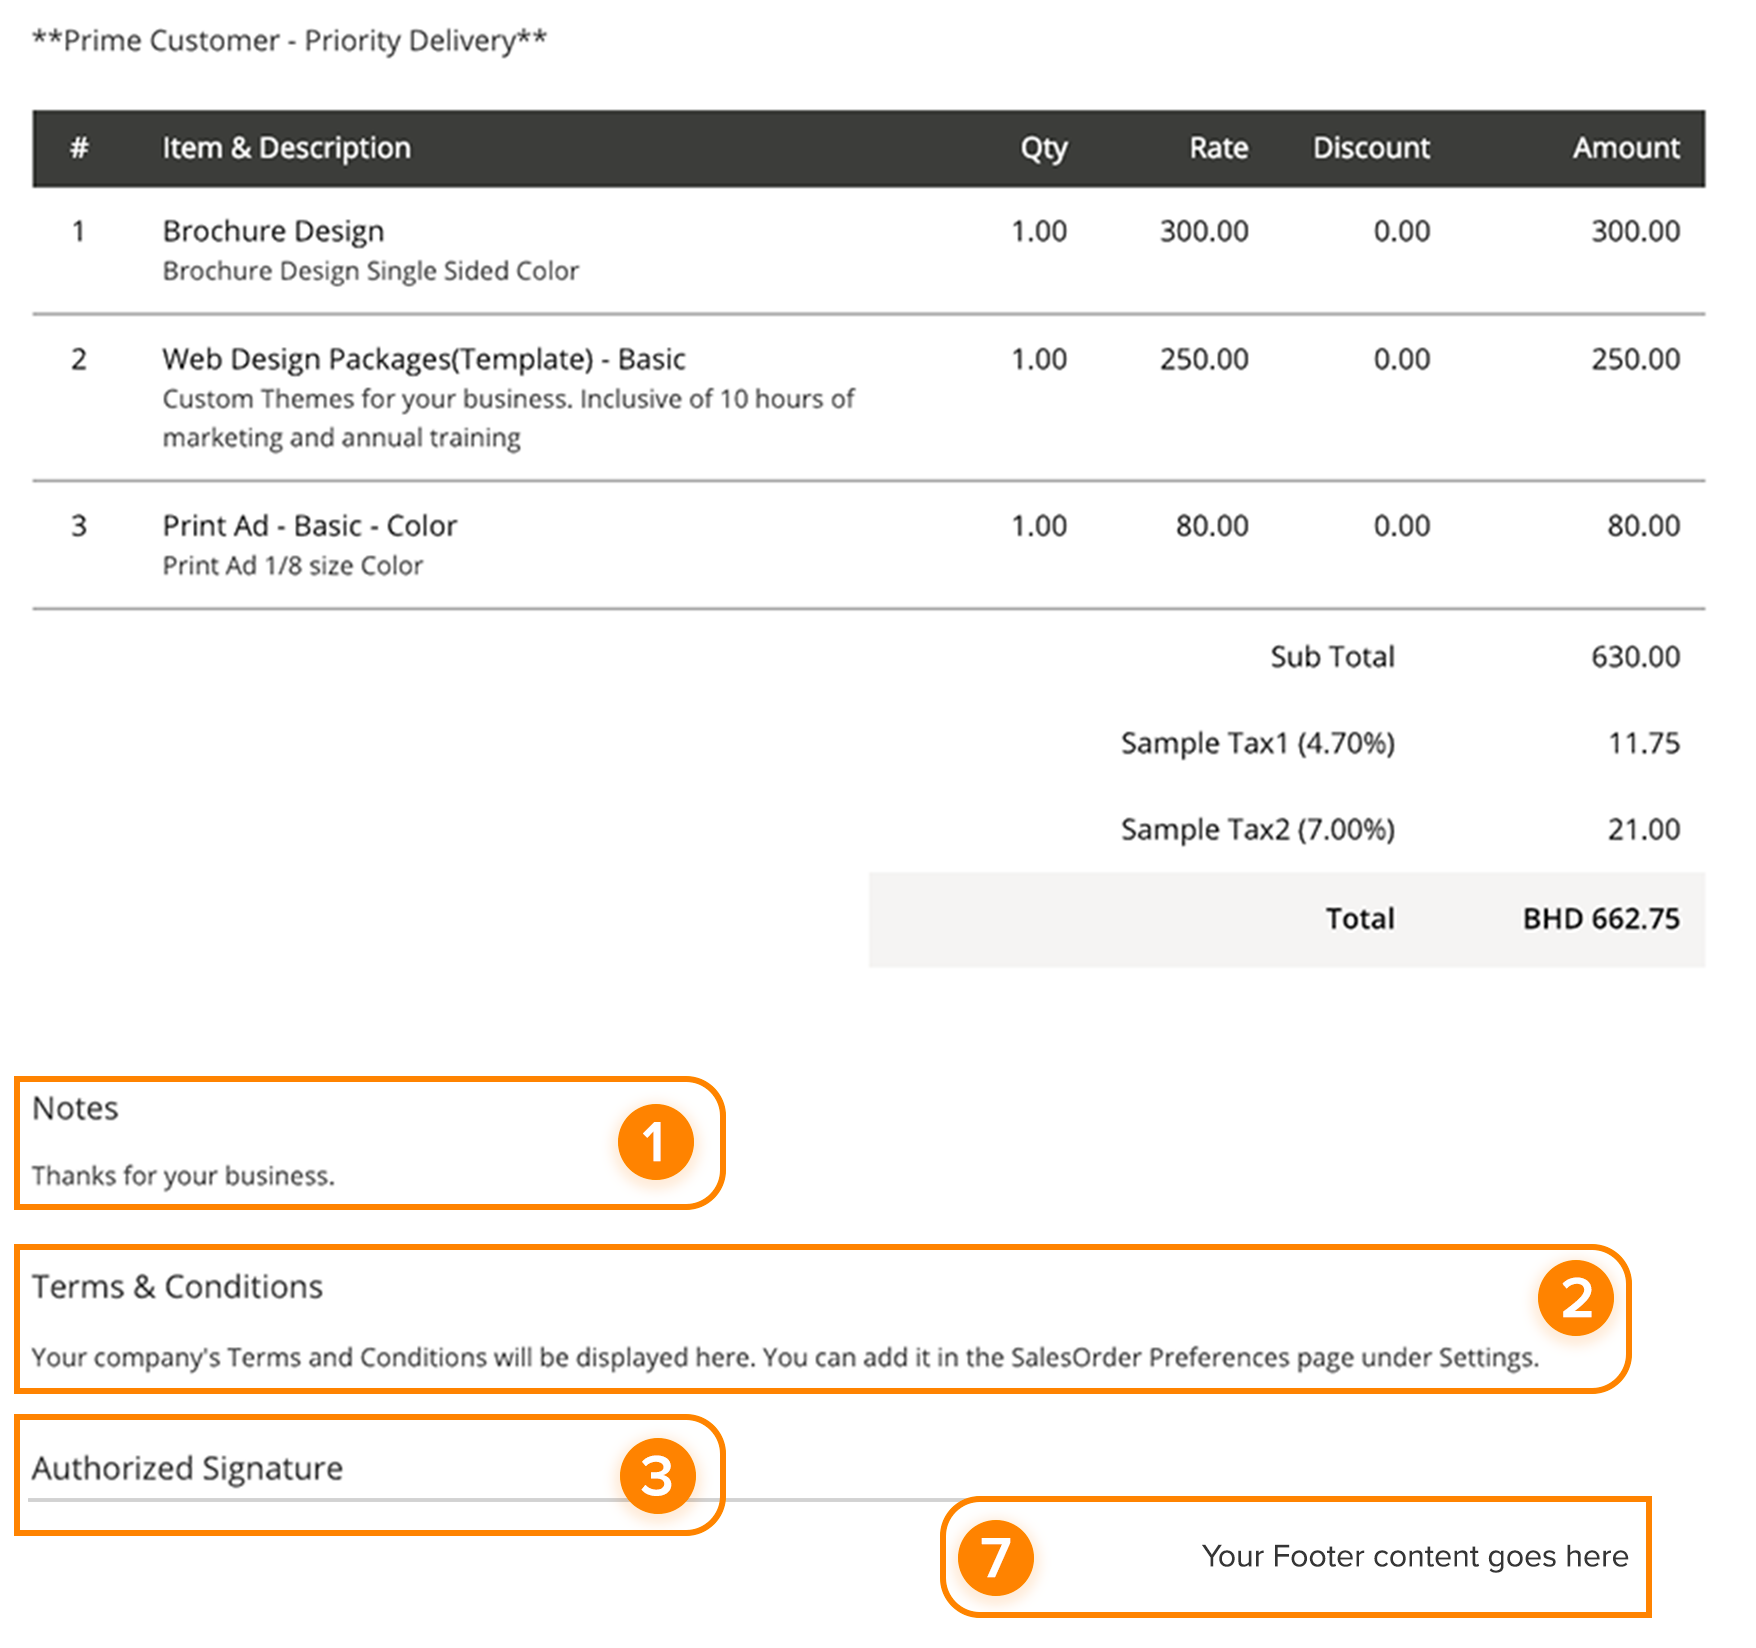Click the footer content placeholder text
Image resolution: width=1756 pixels, height=1648 pixels.
click(1414, 1557)
